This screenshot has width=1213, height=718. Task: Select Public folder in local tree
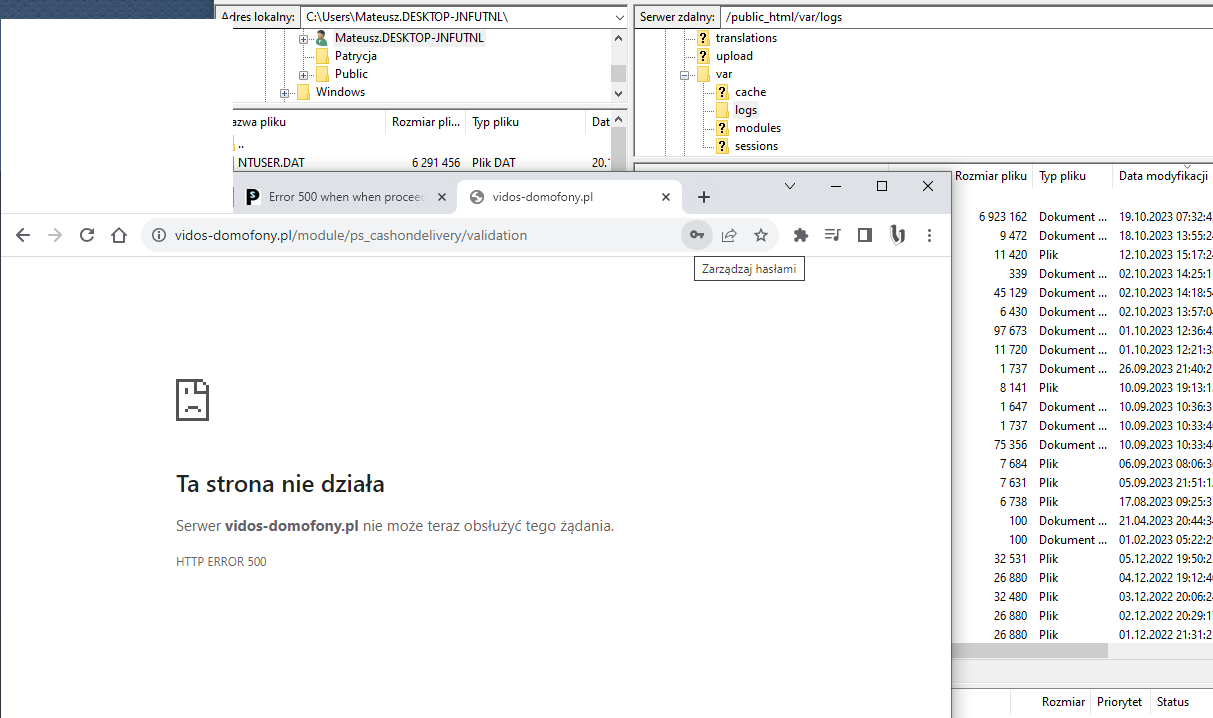[351, 74]
